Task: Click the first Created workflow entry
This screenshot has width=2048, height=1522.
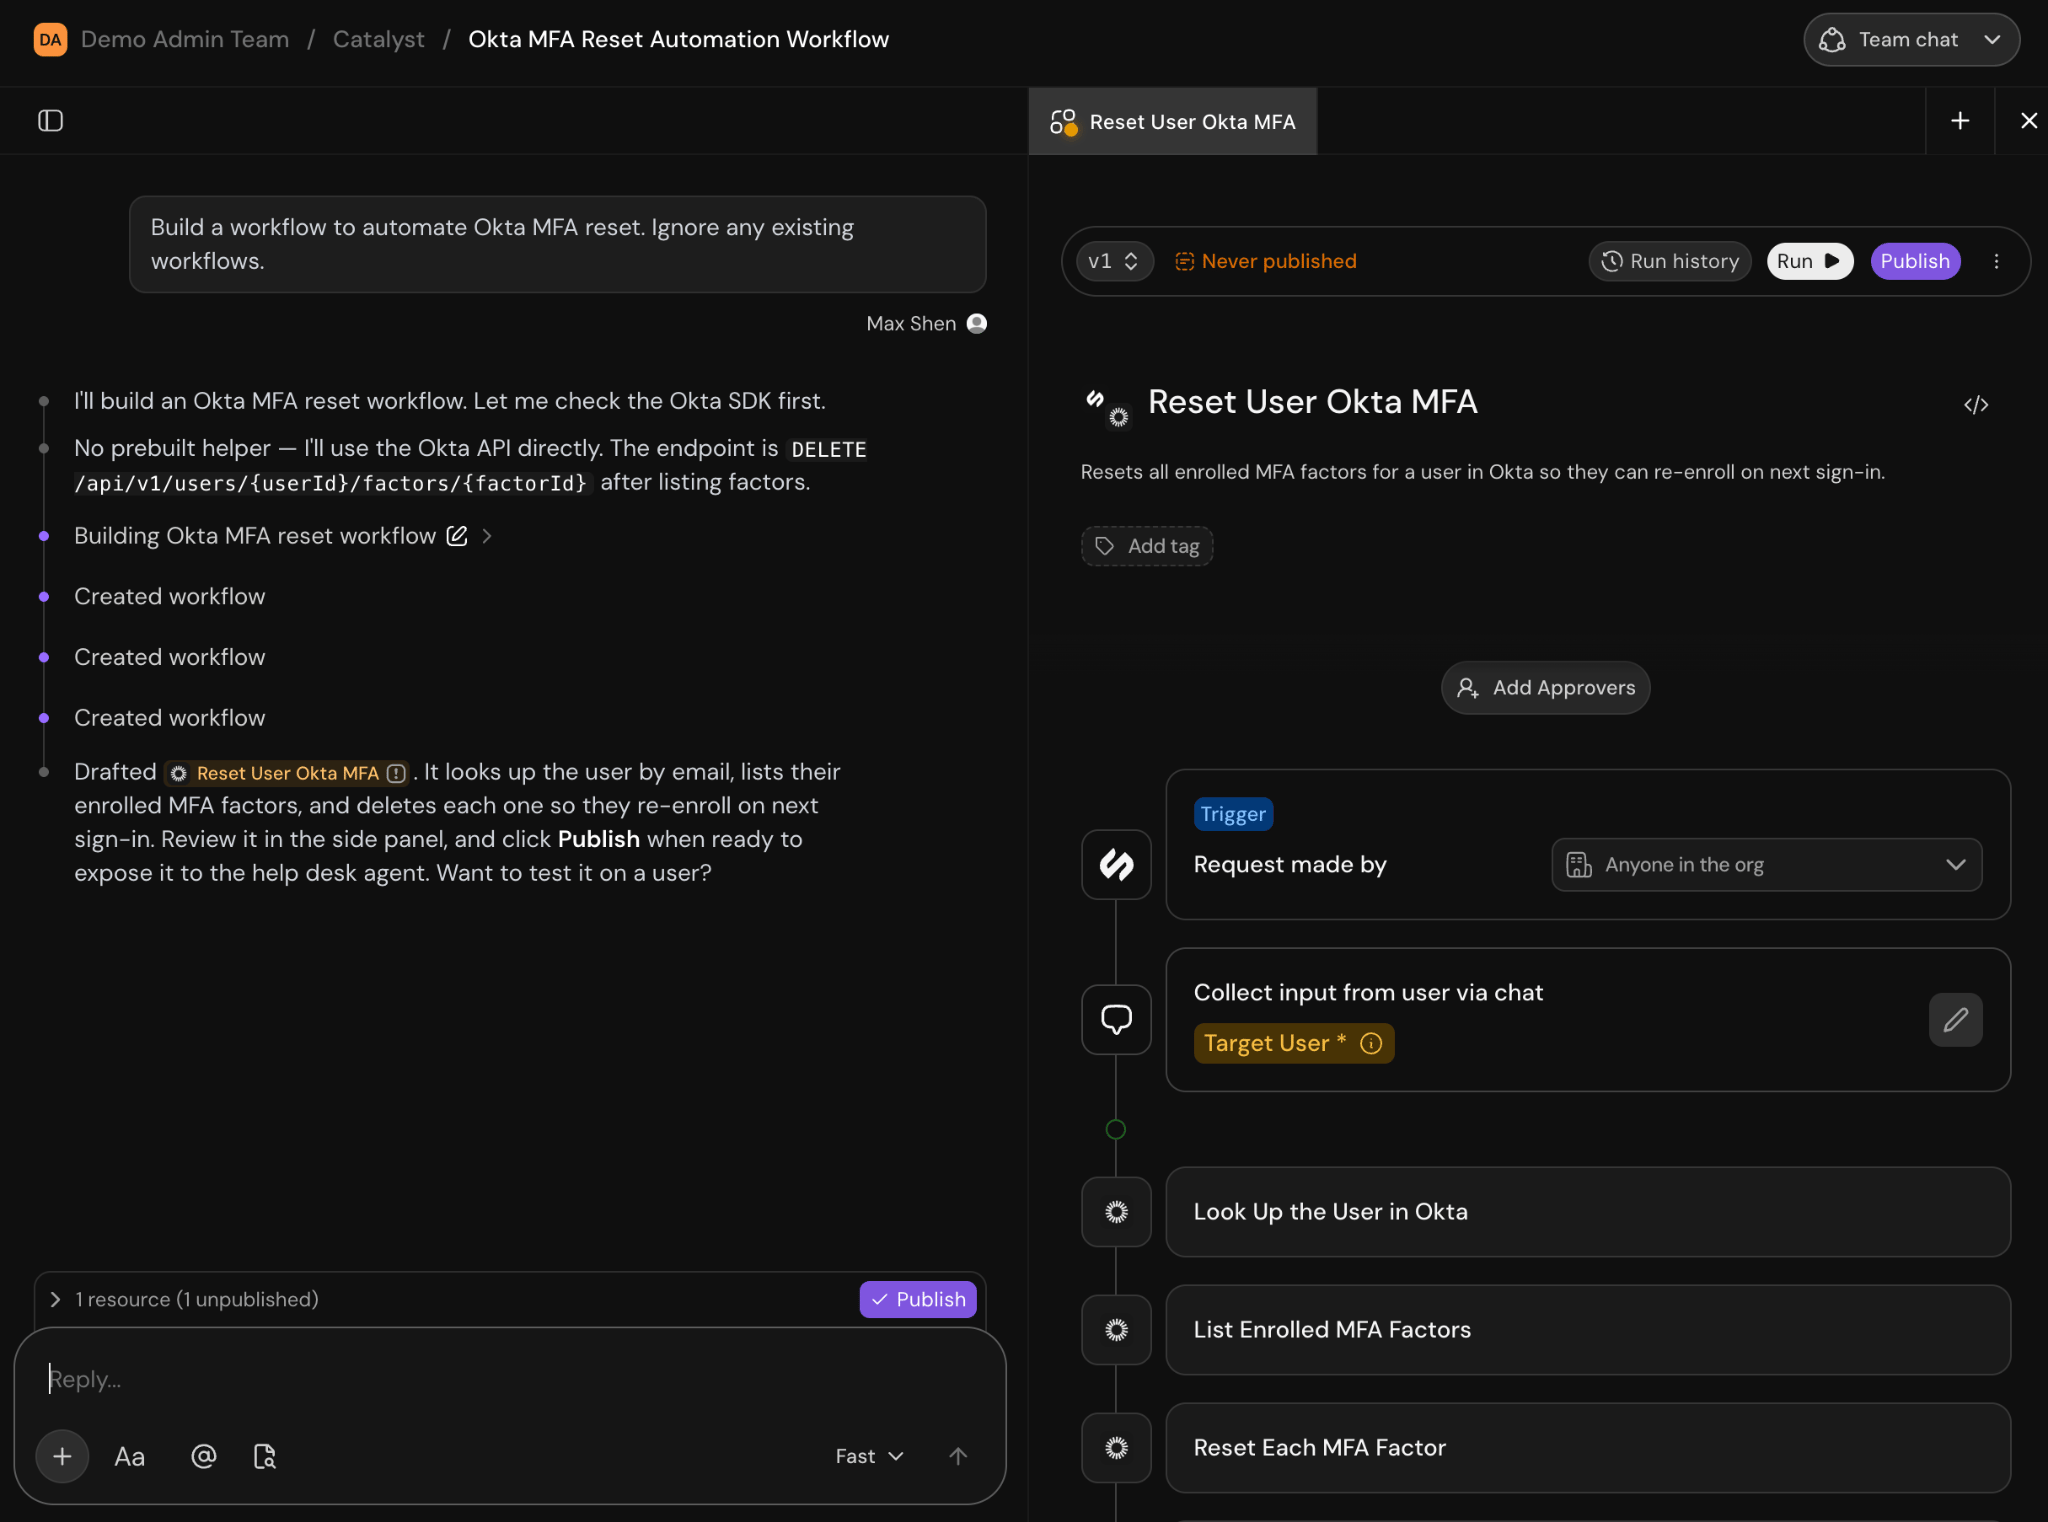Action: [169, 597]
